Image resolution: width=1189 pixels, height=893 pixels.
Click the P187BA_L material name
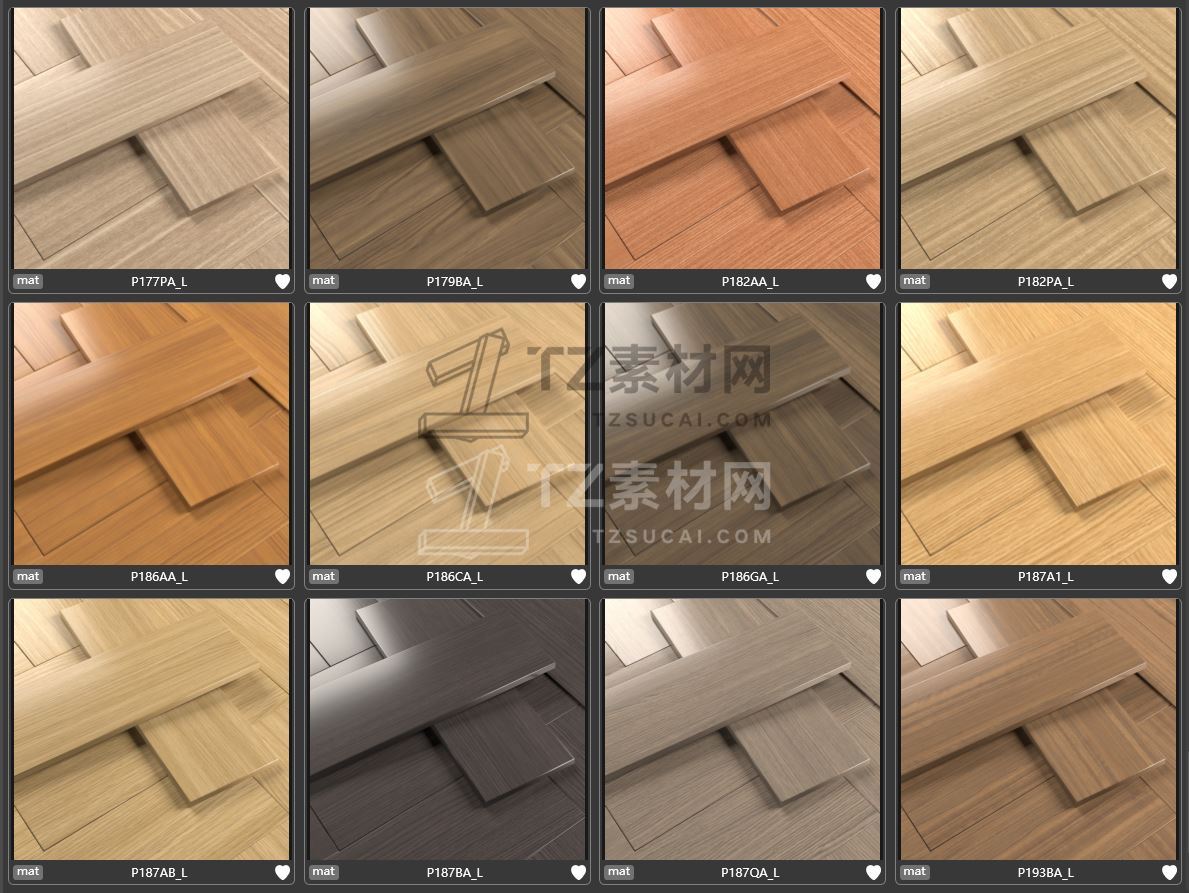click(455, 873)
